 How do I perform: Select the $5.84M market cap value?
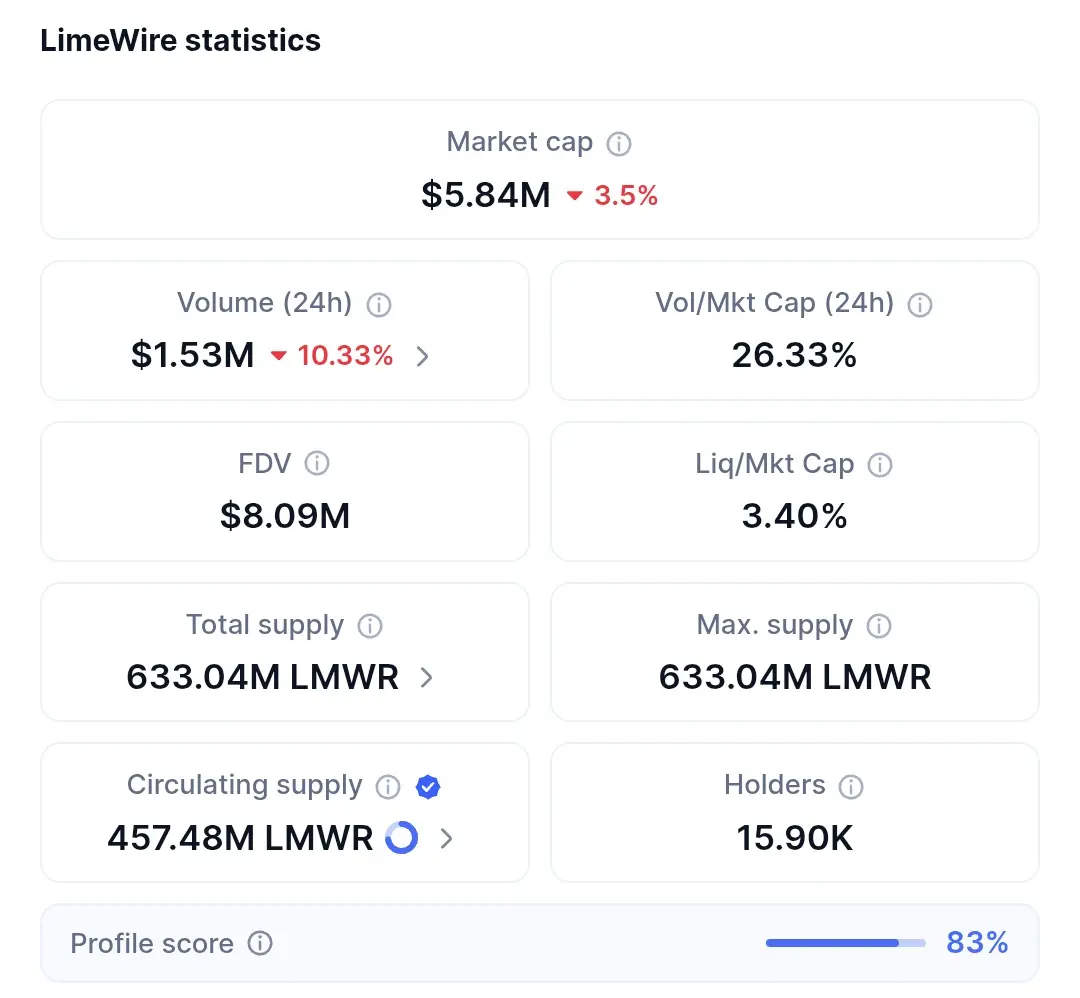point(486,195)
